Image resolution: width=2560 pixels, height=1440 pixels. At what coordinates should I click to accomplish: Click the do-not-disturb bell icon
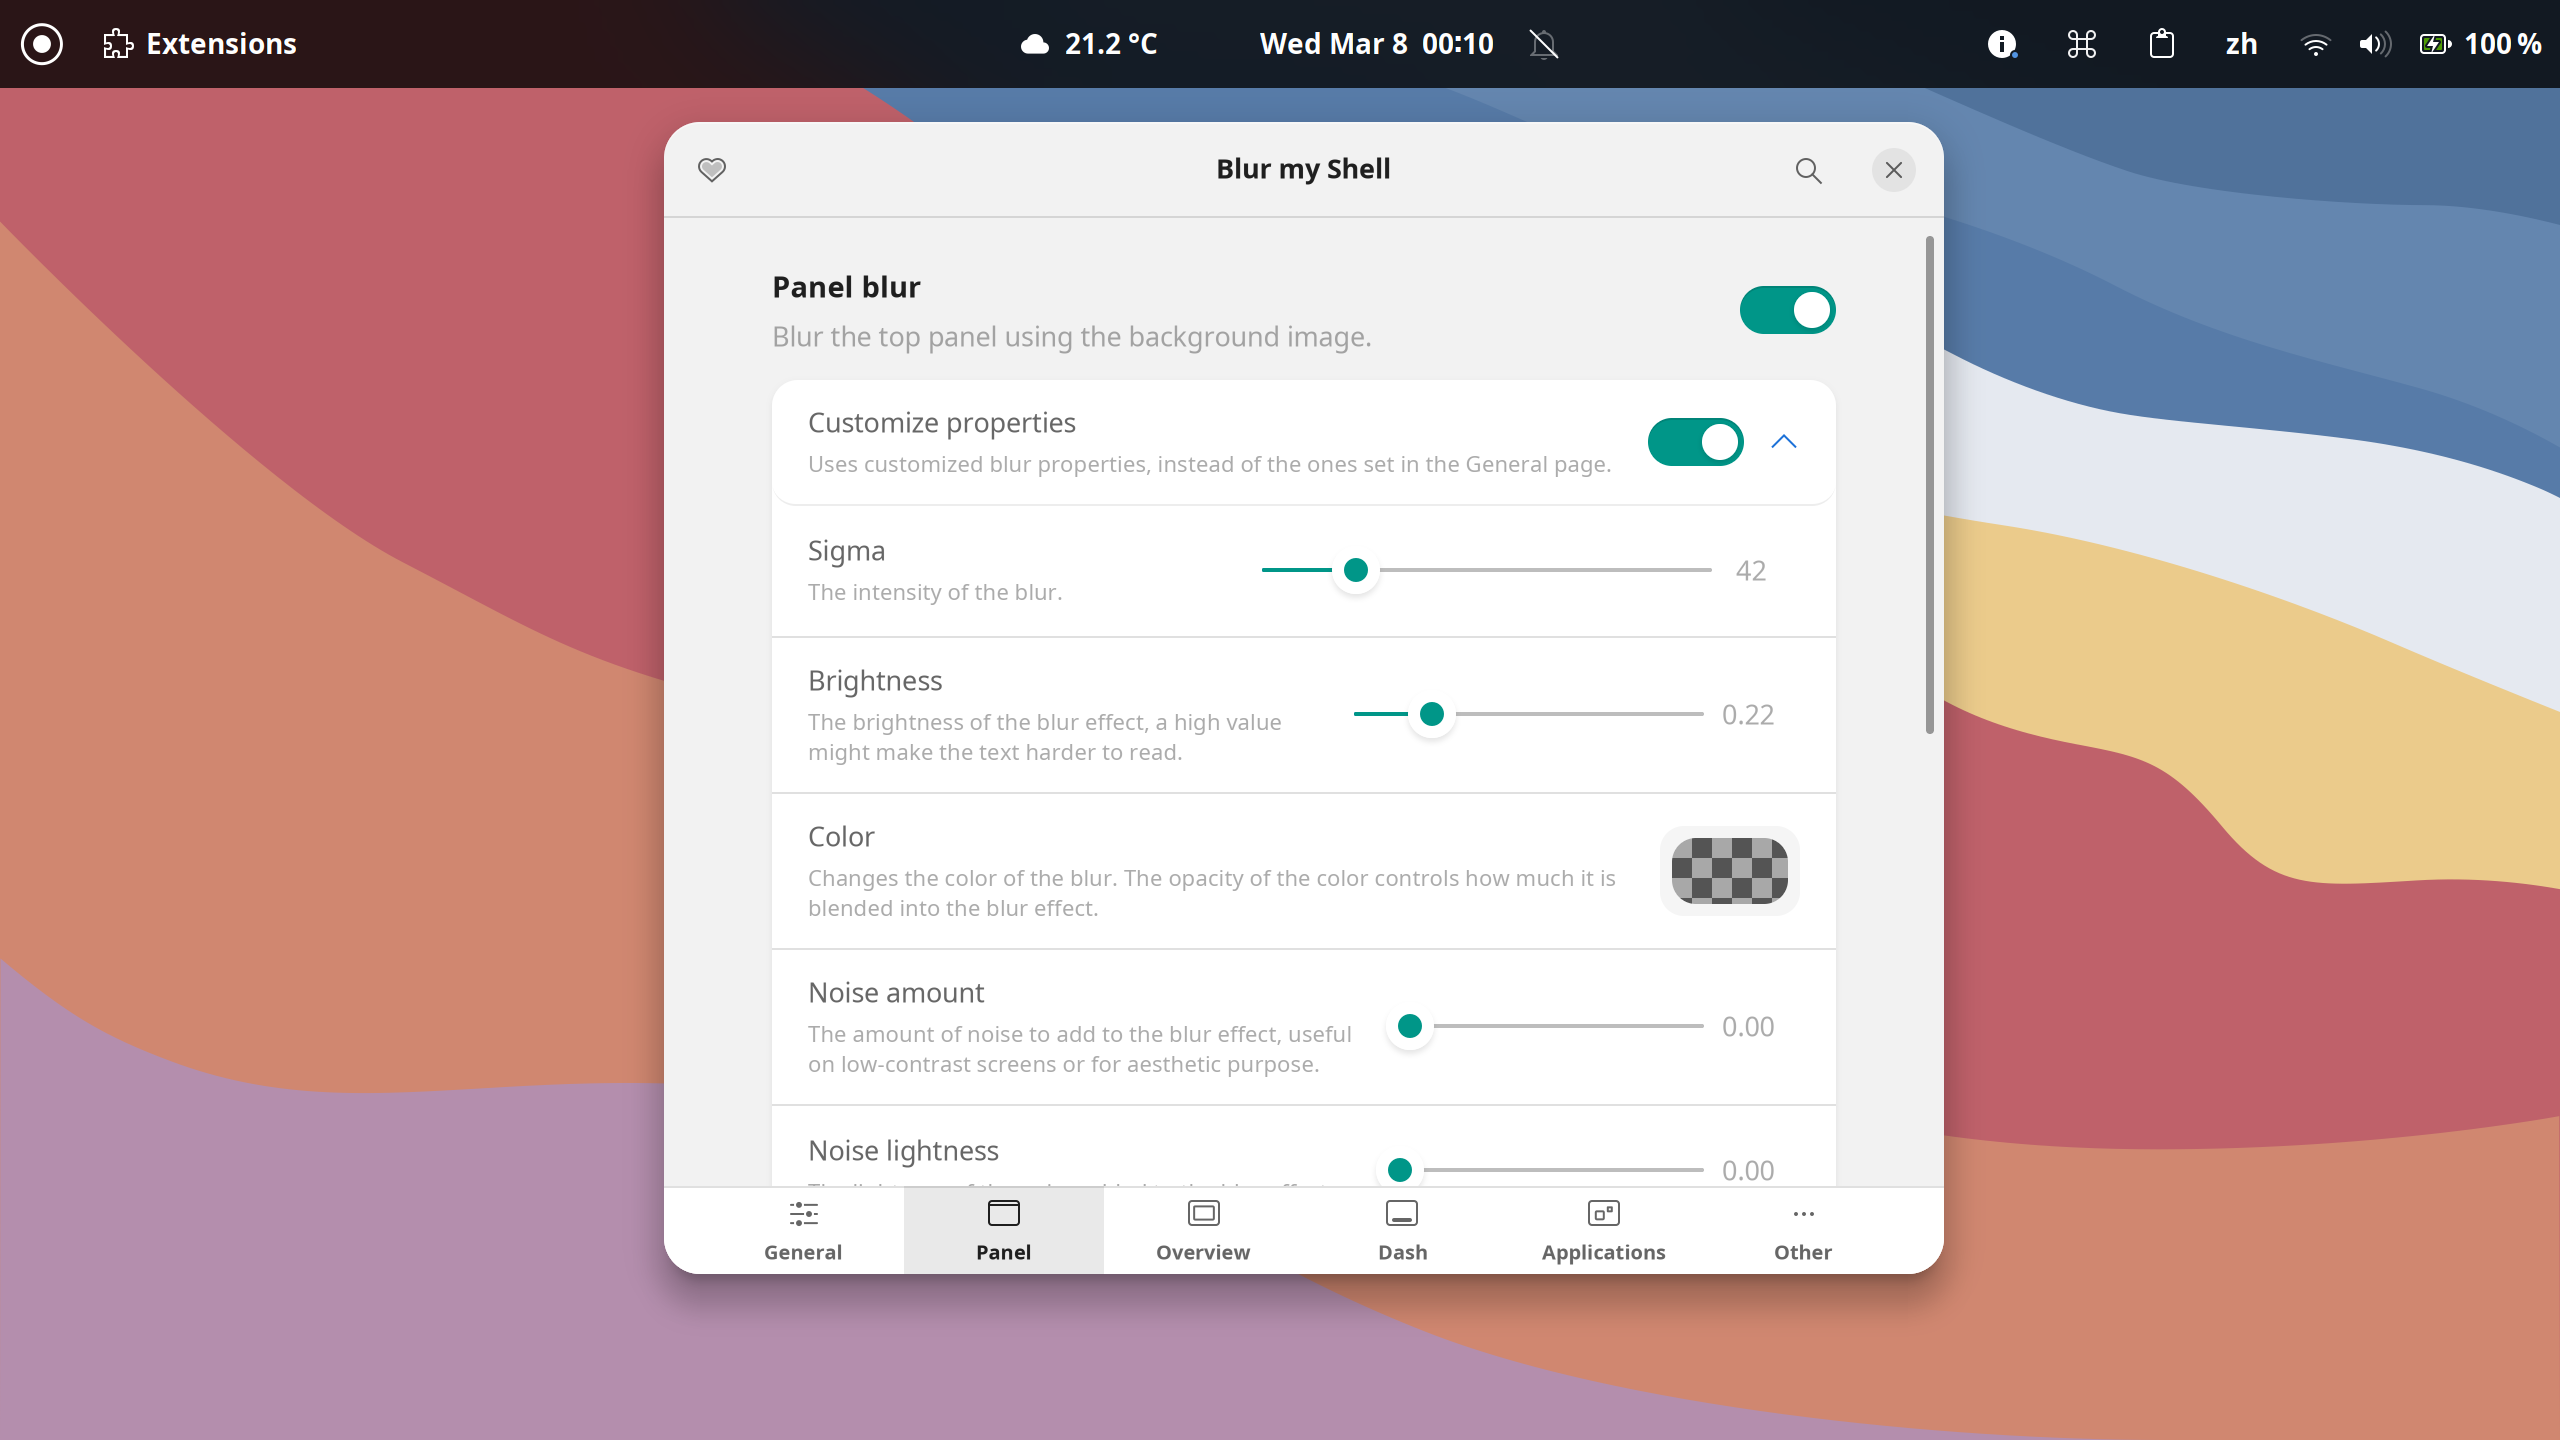[1543, 44]
